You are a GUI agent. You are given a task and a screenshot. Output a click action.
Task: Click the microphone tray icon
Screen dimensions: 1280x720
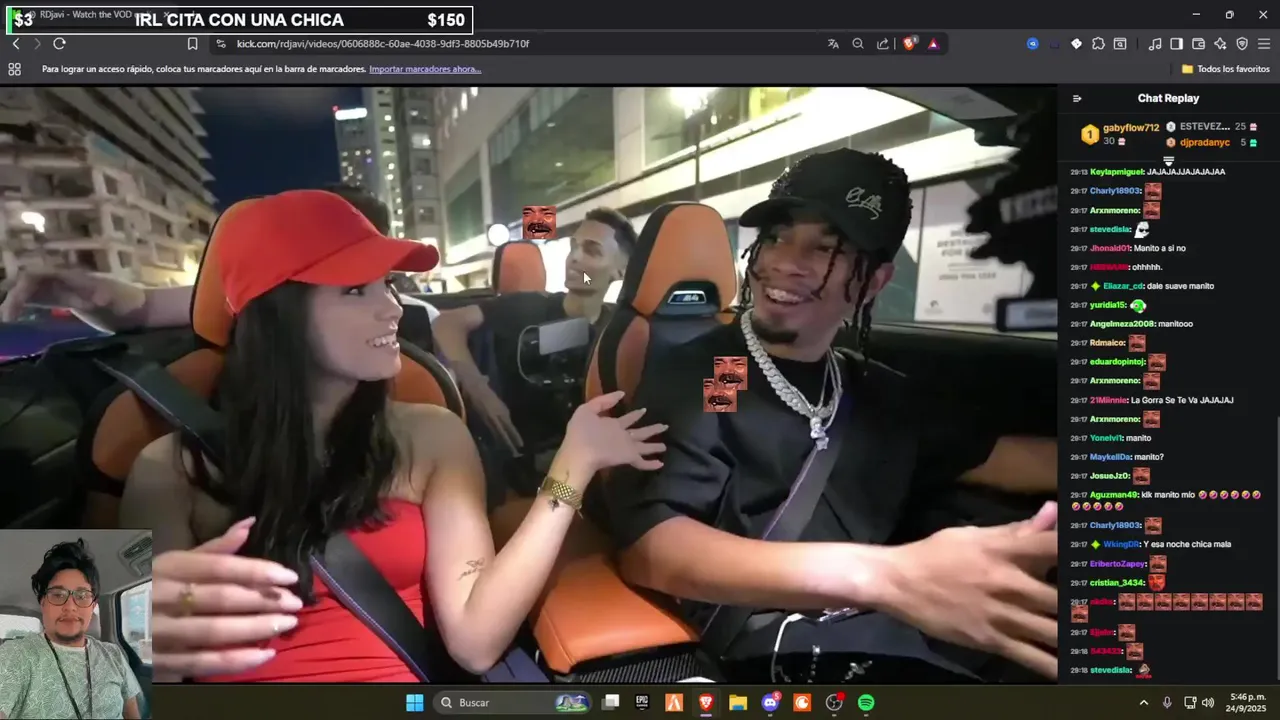pos(1167,703)
